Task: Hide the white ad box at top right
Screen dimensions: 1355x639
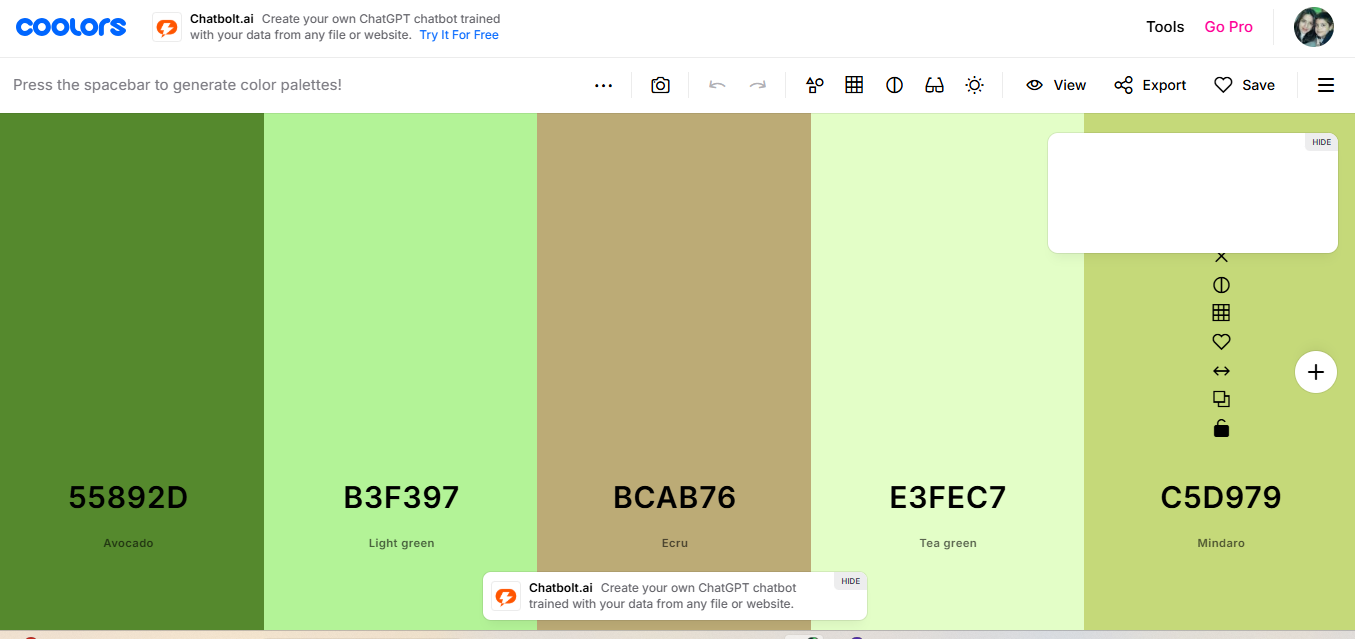Action: click(x=1321, y=142)
